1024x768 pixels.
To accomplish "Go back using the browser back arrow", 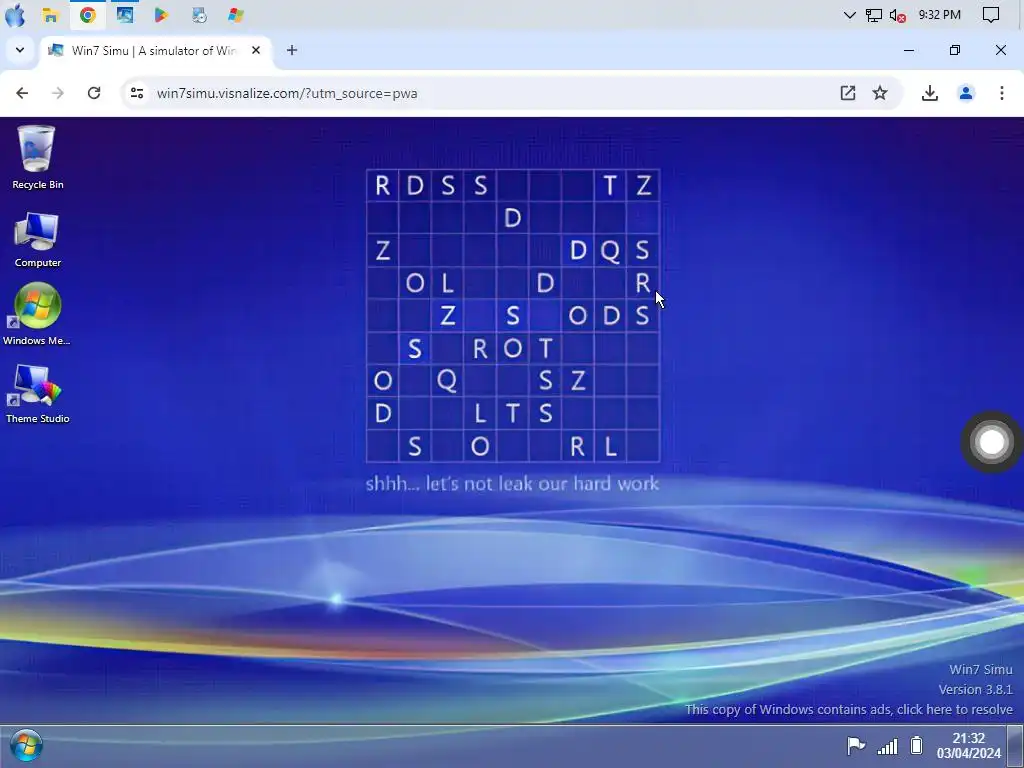I will tap(22, 93).
